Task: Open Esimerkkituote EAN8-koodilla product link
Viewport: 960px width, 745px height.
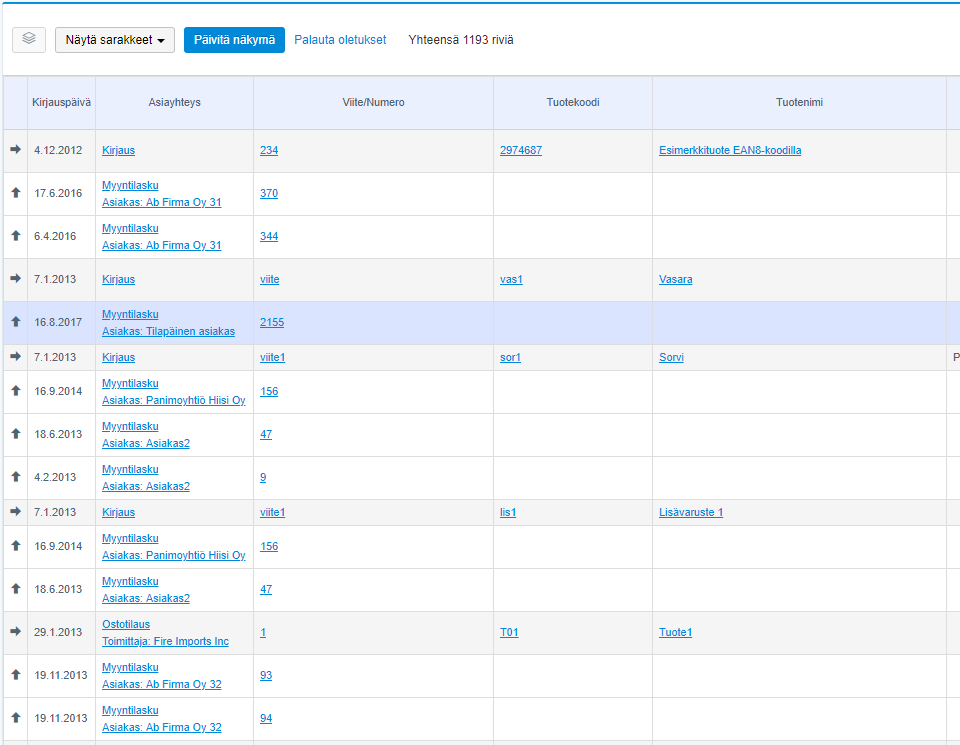Action: pyautogui.click(x=730, y=151)
